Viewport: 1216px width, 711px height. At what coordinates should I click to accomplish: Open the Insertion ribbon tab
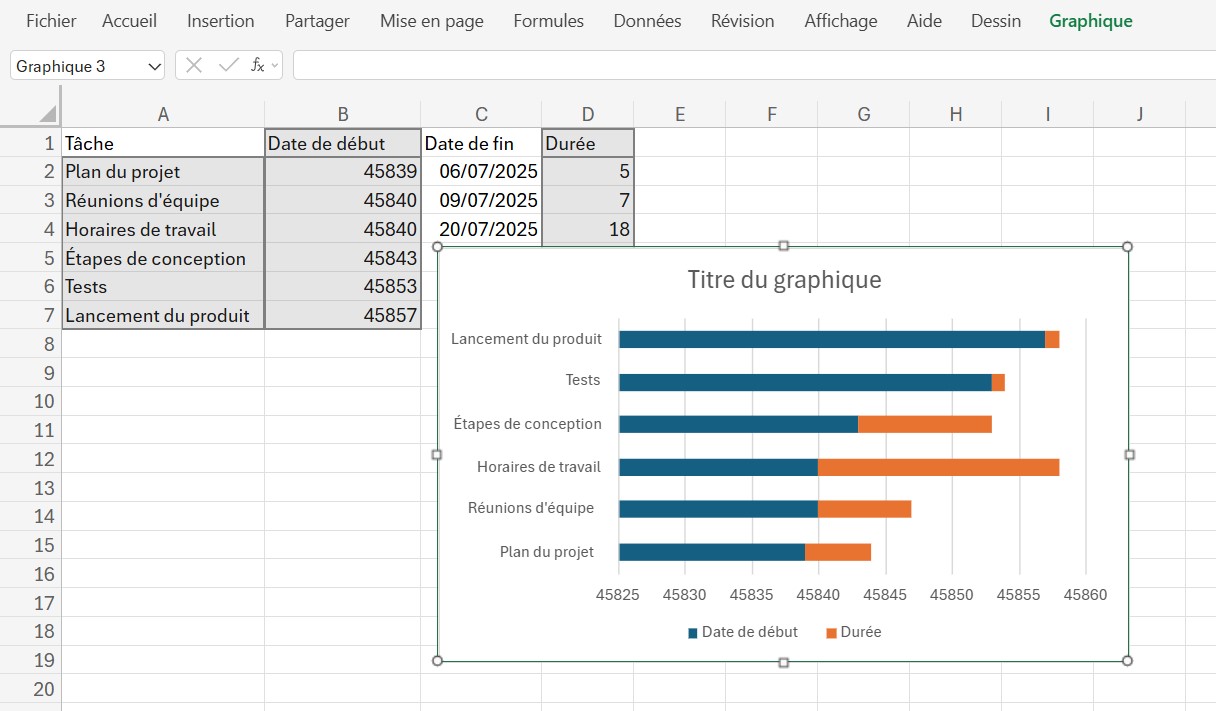(x=221, y=21)
